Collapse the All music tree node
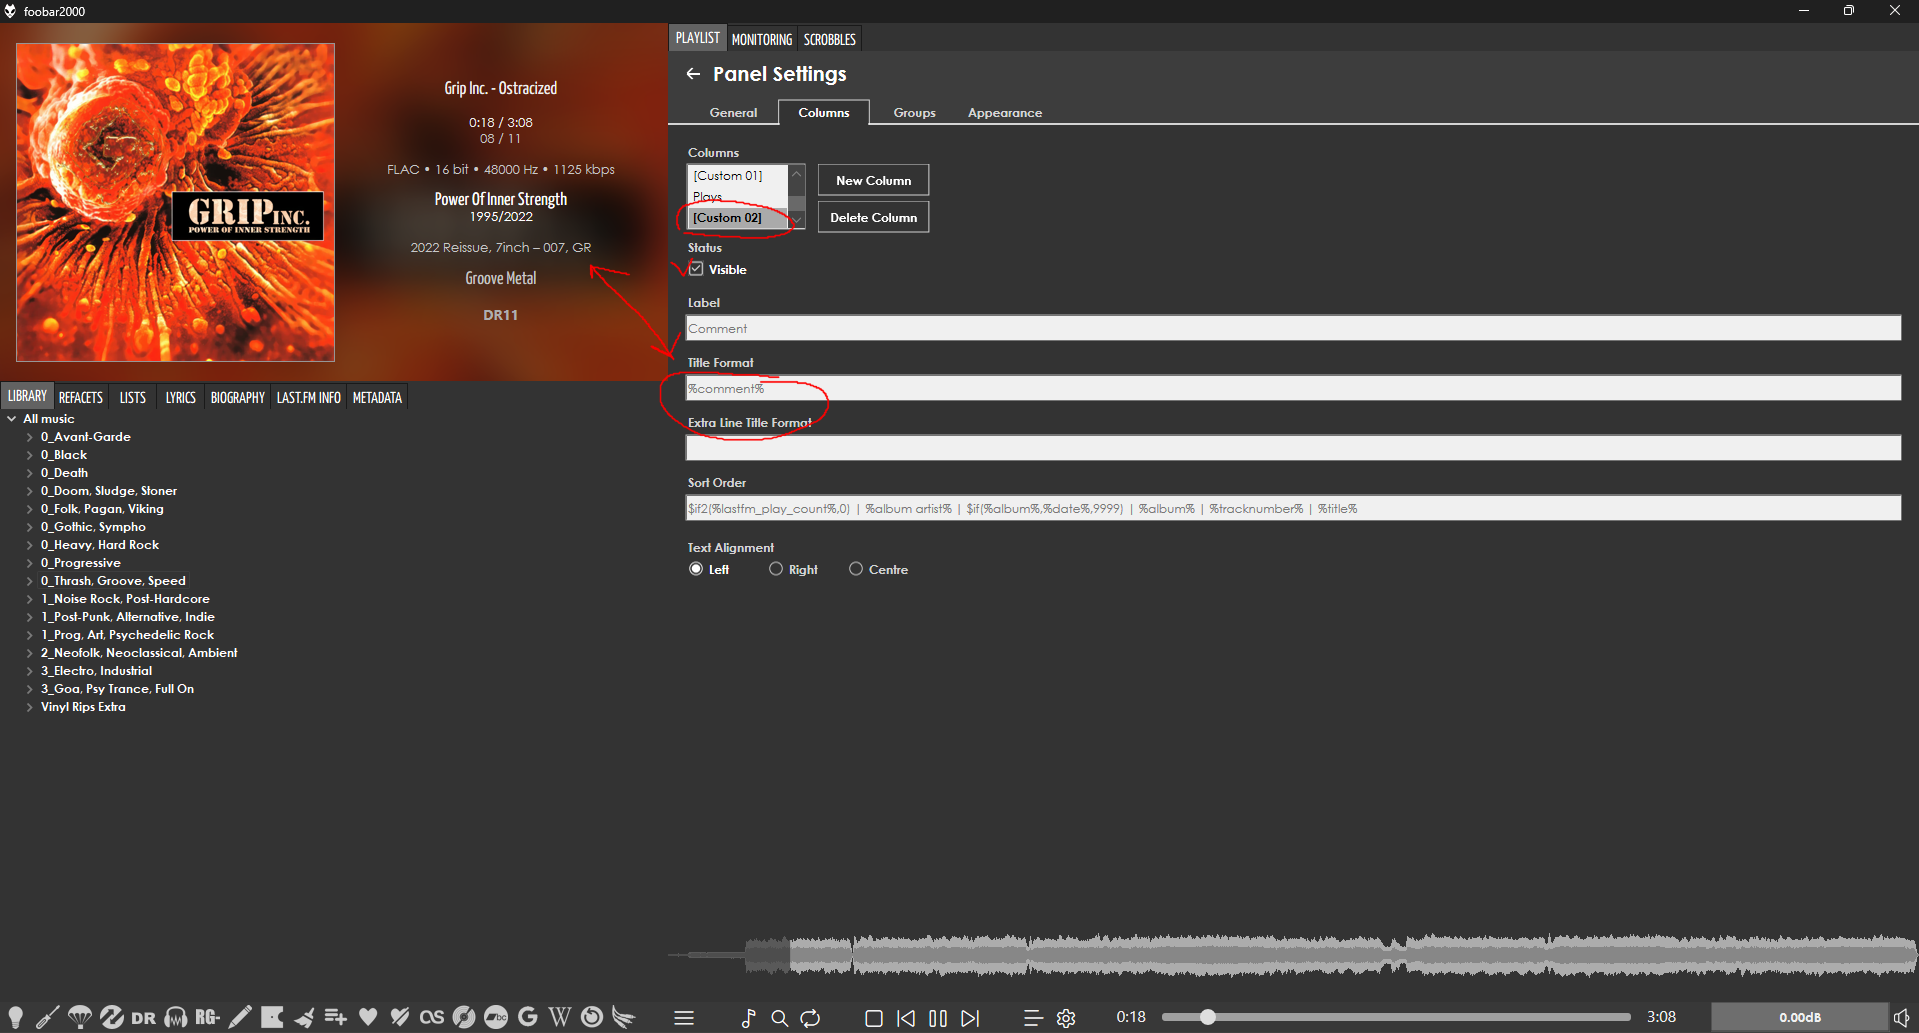The width and height of the screenshot is (1919, 1033). coord(12,419)
